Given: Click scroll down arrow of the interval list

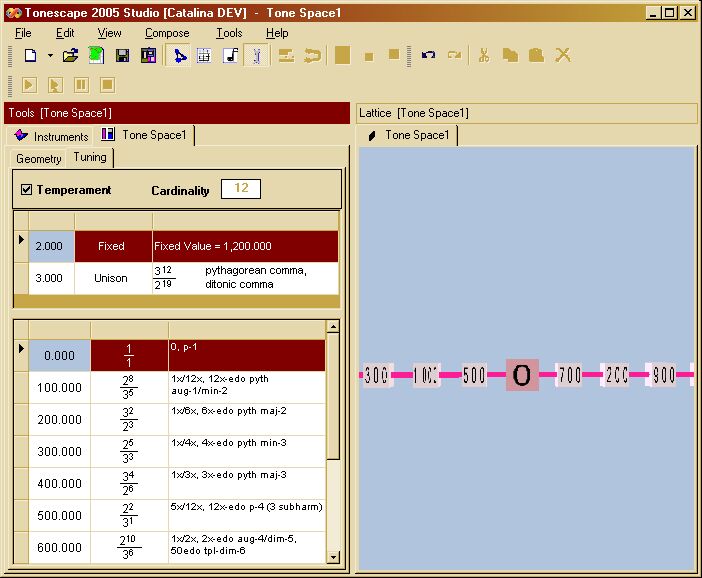Looking at the screenshot, I should pos(333,557).
